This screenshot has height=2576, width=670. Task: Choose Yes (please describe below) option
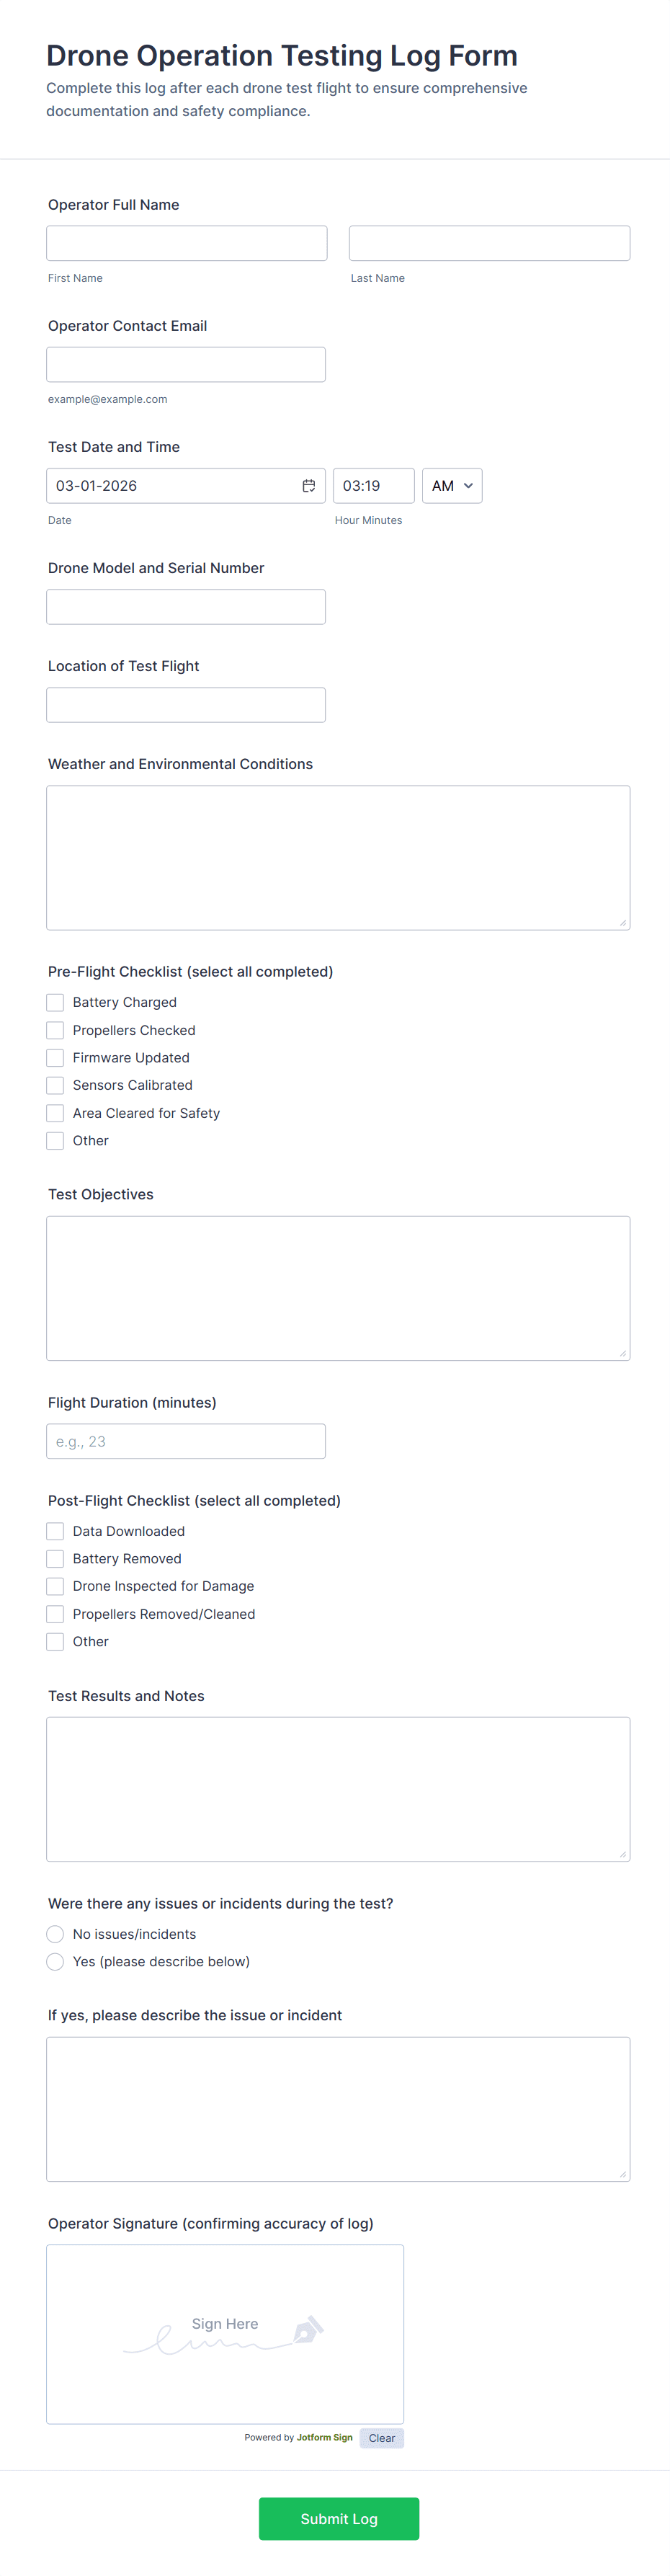pyautogui.click(x=56, y=1962)
